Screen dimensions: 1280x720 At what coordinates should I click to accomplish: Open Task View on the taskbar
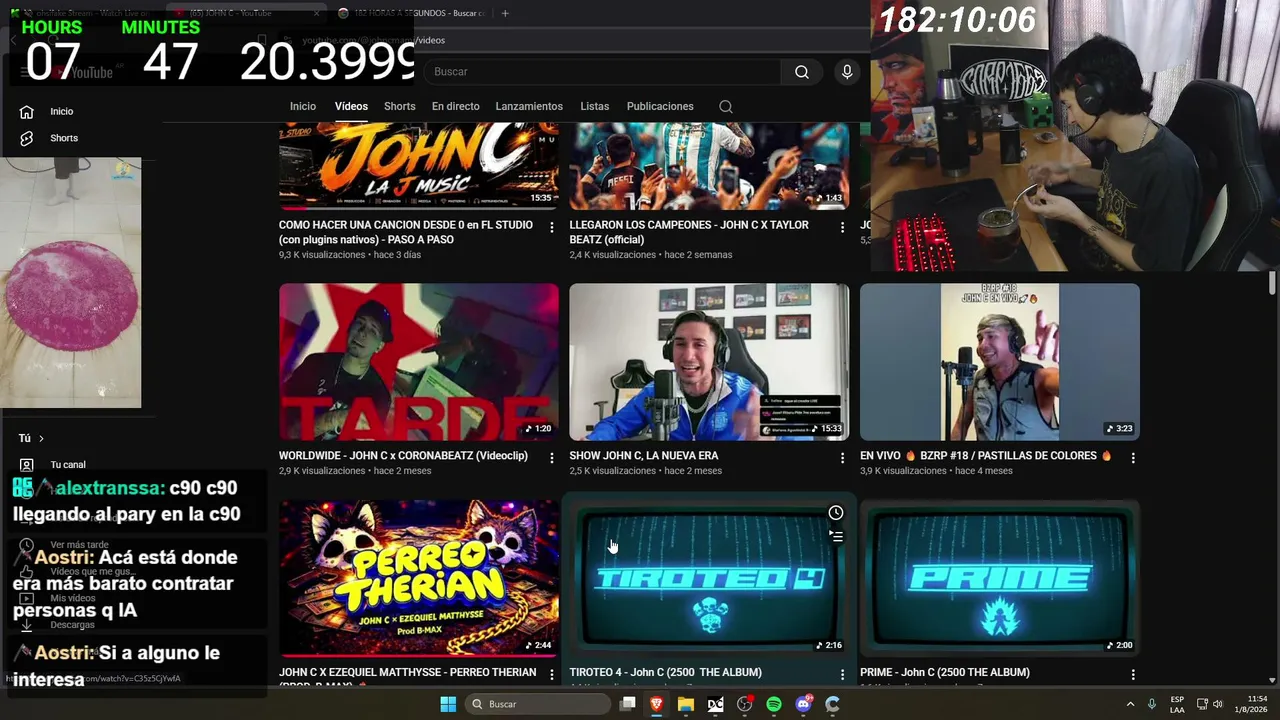pos(628,704)
